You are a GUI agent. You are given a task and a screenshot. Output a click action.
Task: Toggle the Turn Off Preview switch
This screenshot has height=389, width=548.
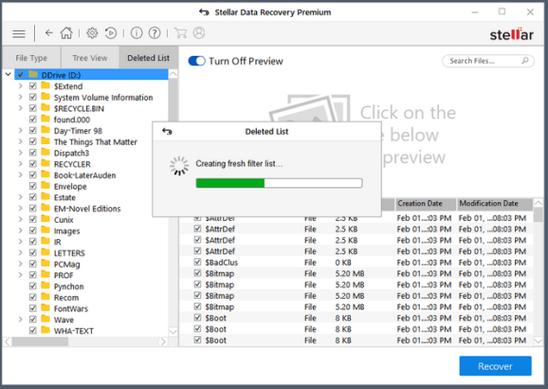point(196,61)
